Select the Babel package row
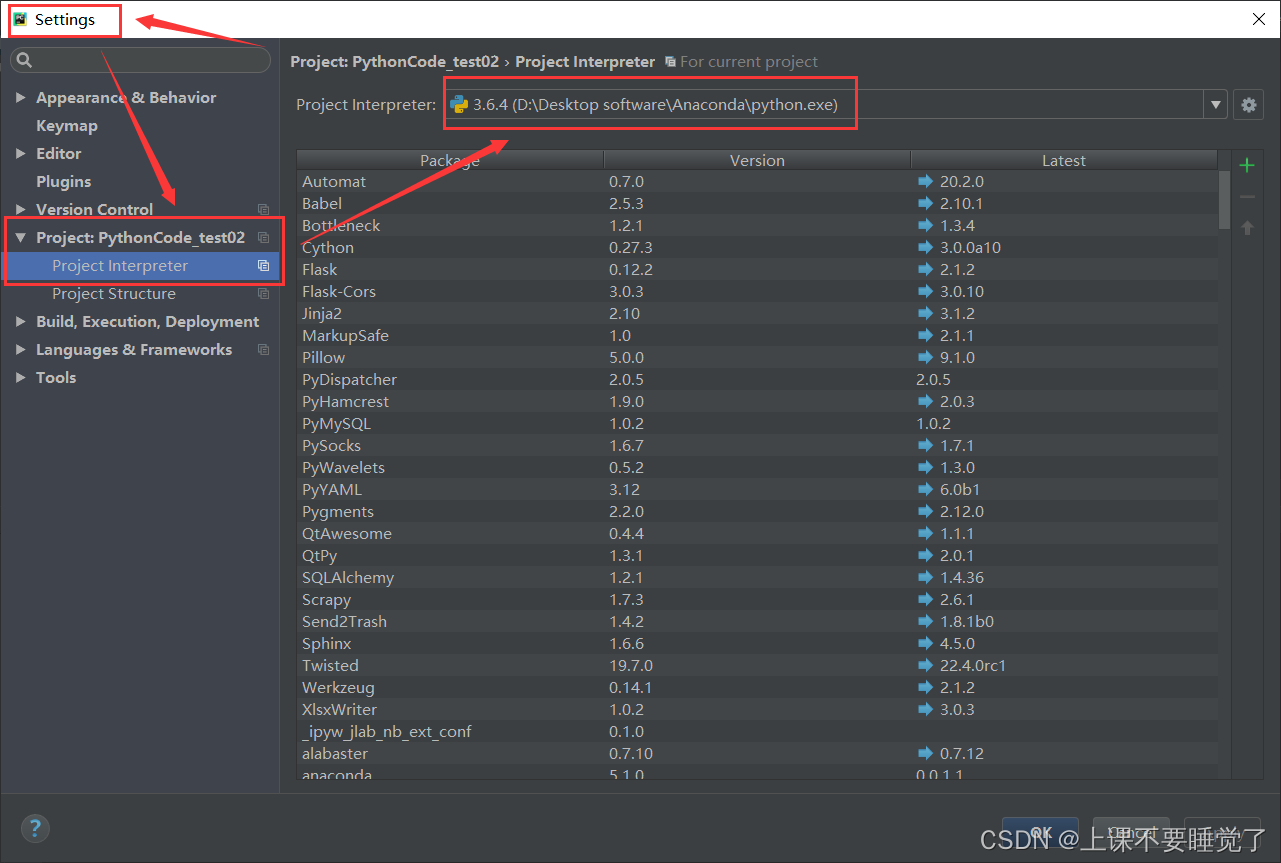This screenshot has height=863, width=1281. click(x=757, y=204)
